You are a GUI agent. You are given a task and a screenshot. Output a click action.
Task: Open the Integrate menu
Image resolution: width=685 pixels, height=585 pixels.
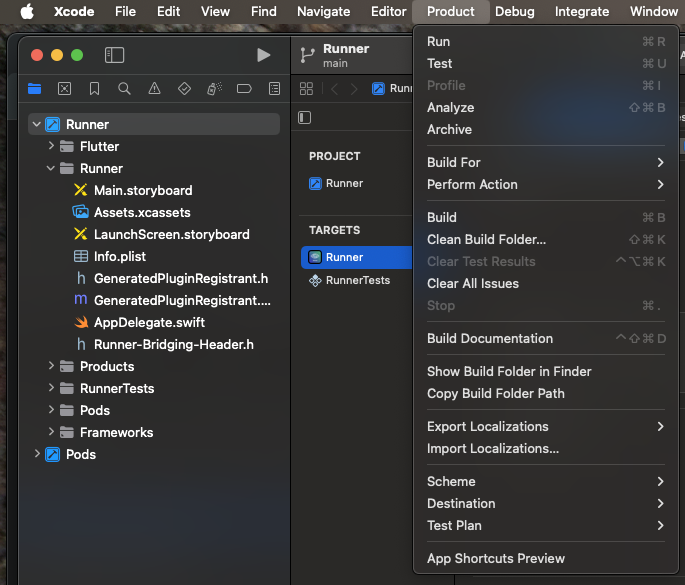582,12
